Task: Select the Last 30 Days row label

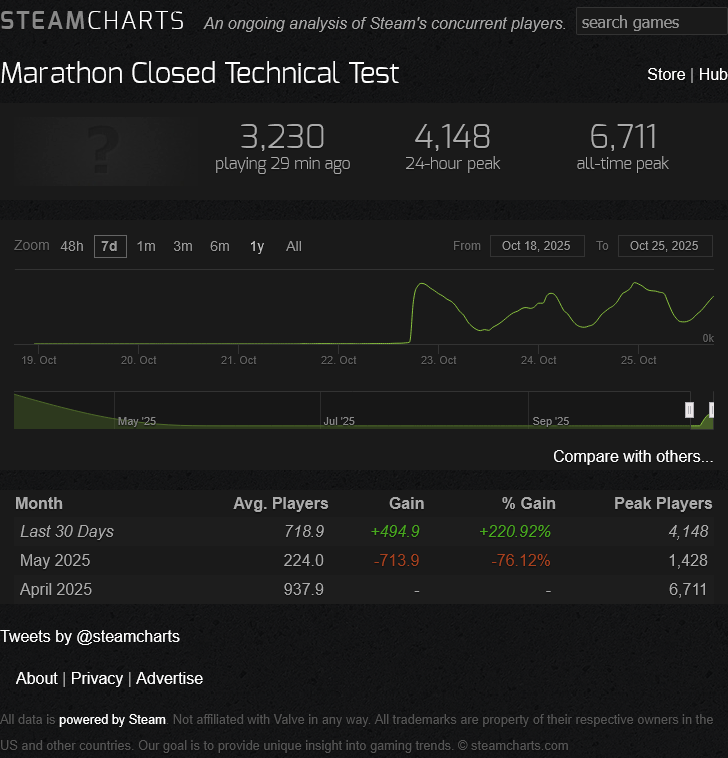Action: 67,532
